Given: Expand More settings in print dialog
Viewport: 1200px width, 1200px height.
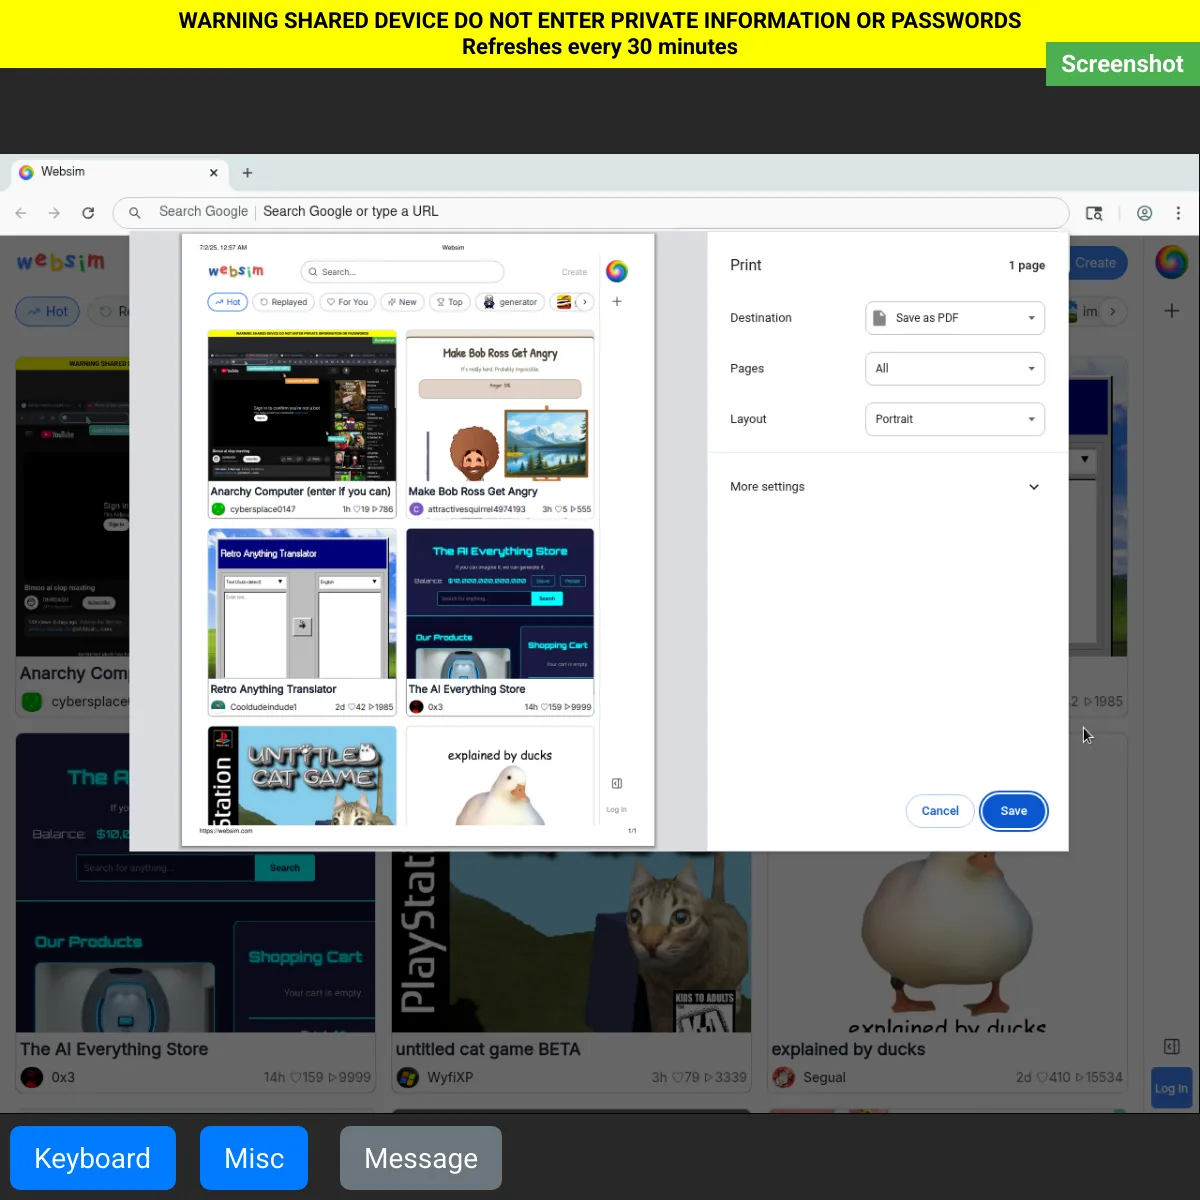Looking at the screenshot, I should tap(886, 487).
